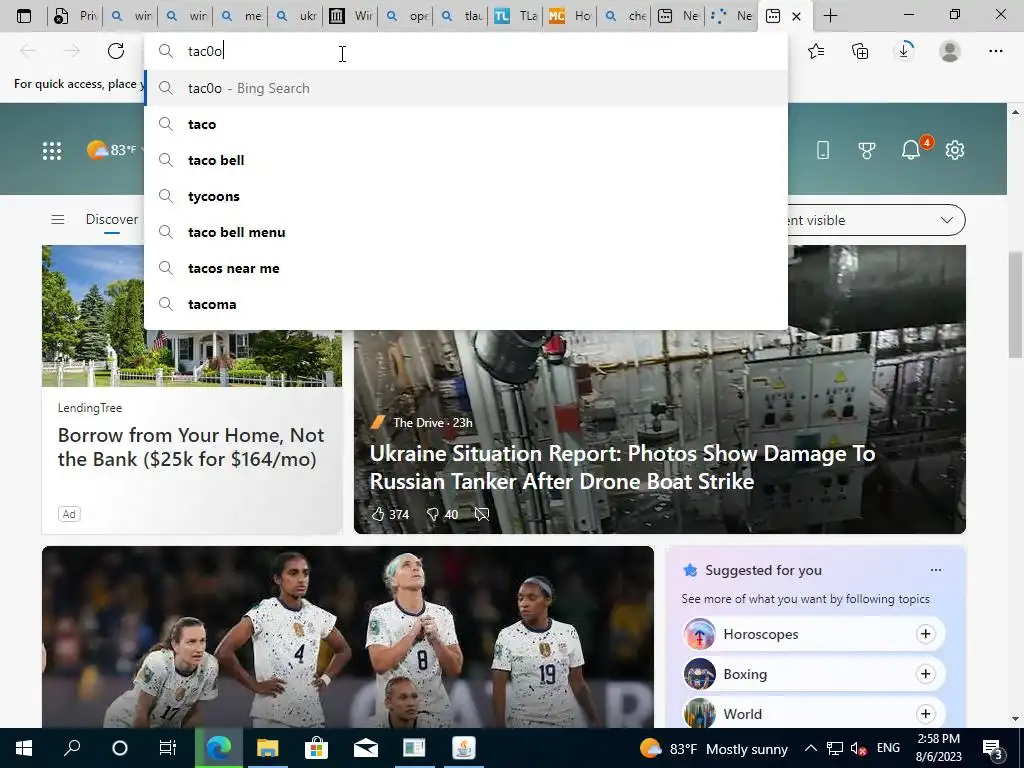Open the hamburger menu beside Discover
Image resolution: width=1024 pixels, height=768 pixels.
(x=57, y=219)
